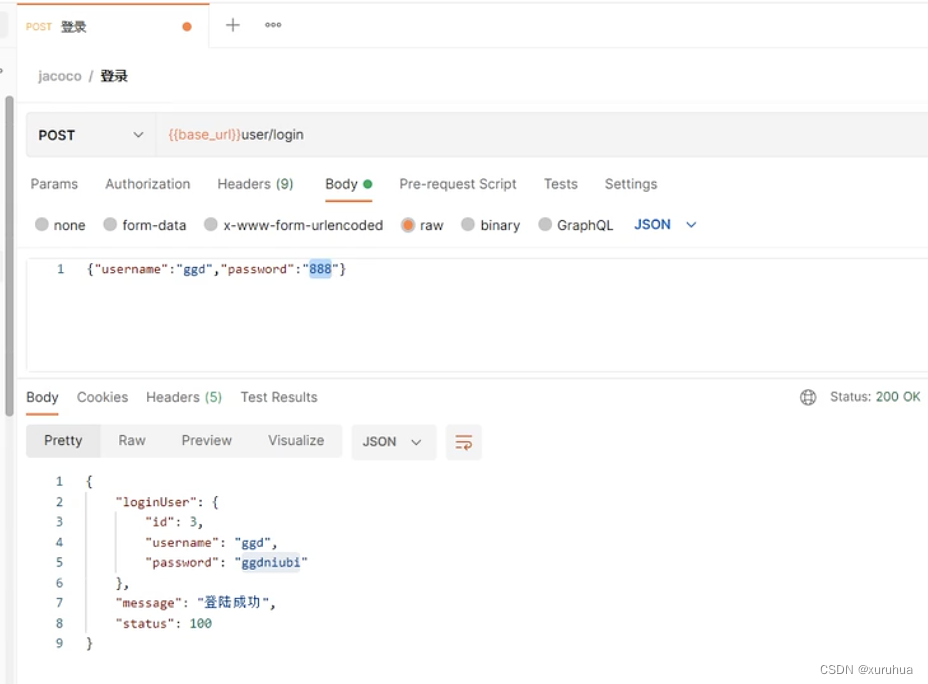Switch to response Body tab
928x684 pixels.
click(42, 397)
